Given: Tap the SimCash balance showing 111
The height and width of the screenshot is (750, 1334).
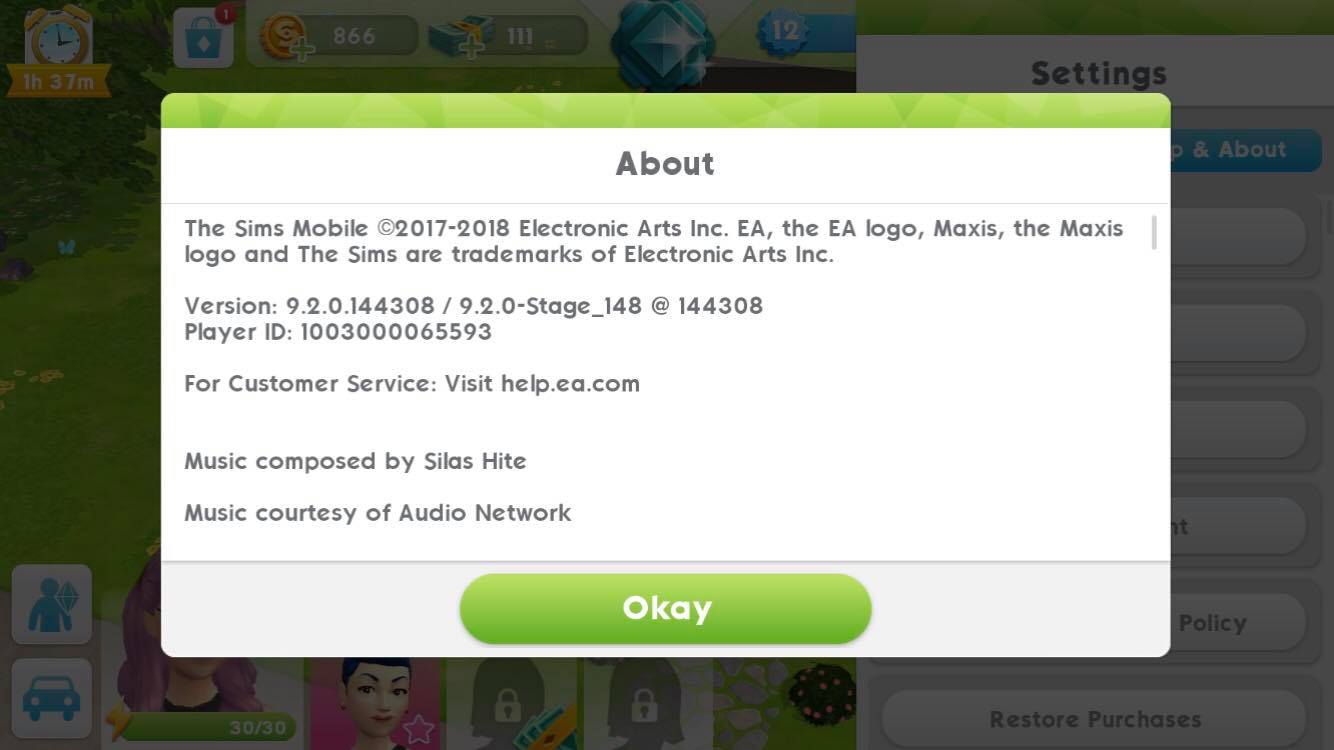Looking at the screenshot, I should (534, 37).
